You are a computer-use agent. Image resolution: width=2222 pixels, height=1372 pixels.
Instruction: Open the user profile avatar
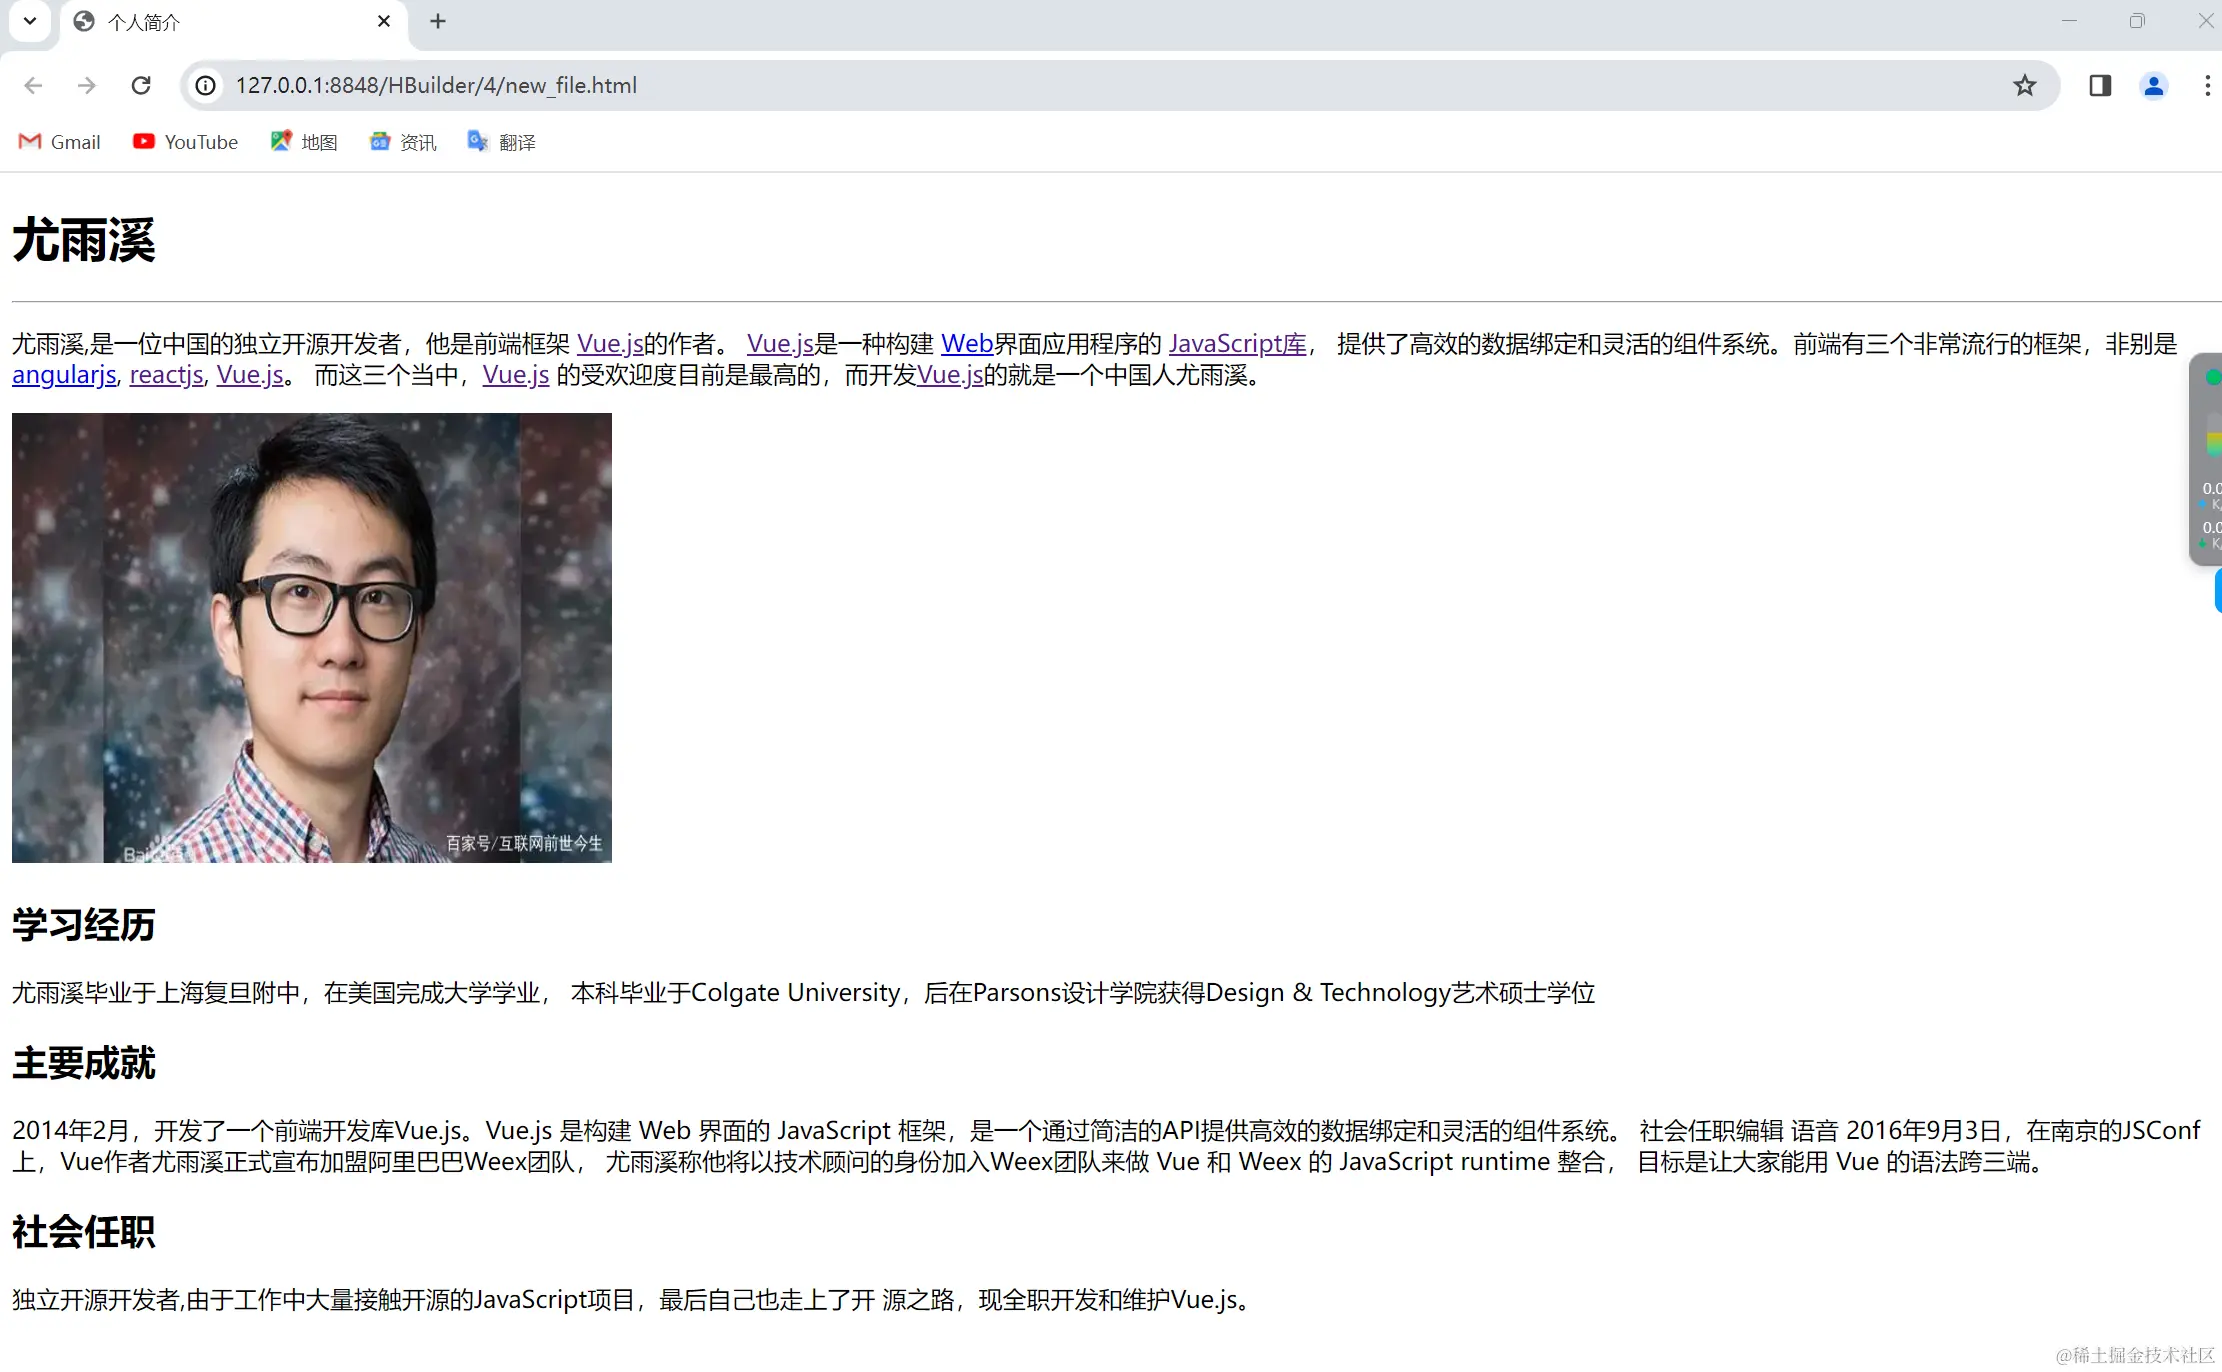(x=2153, y=86)
